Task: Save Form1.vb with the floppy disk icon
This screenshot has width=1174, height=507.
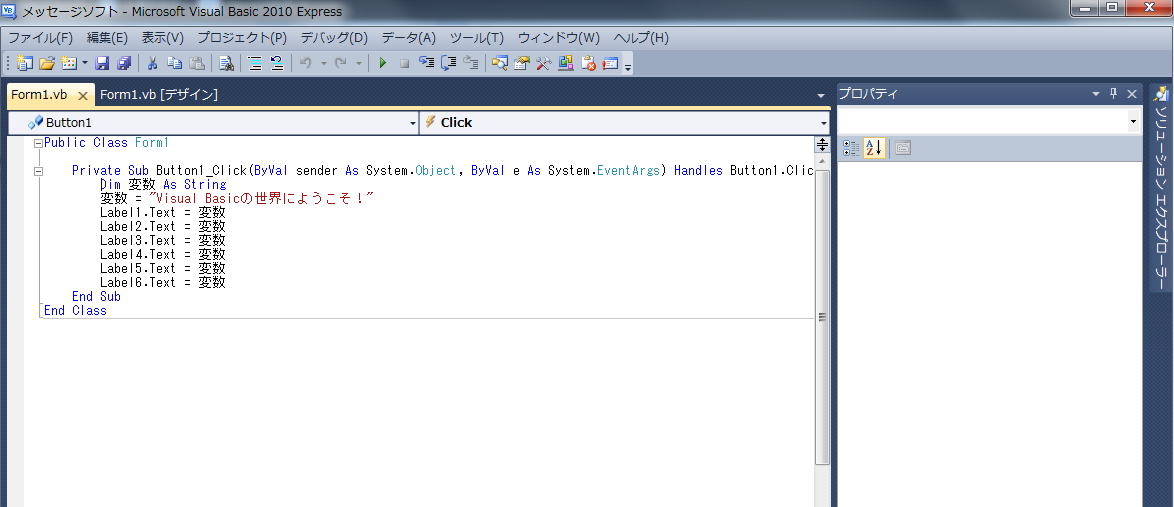Action: coord(102,64)
